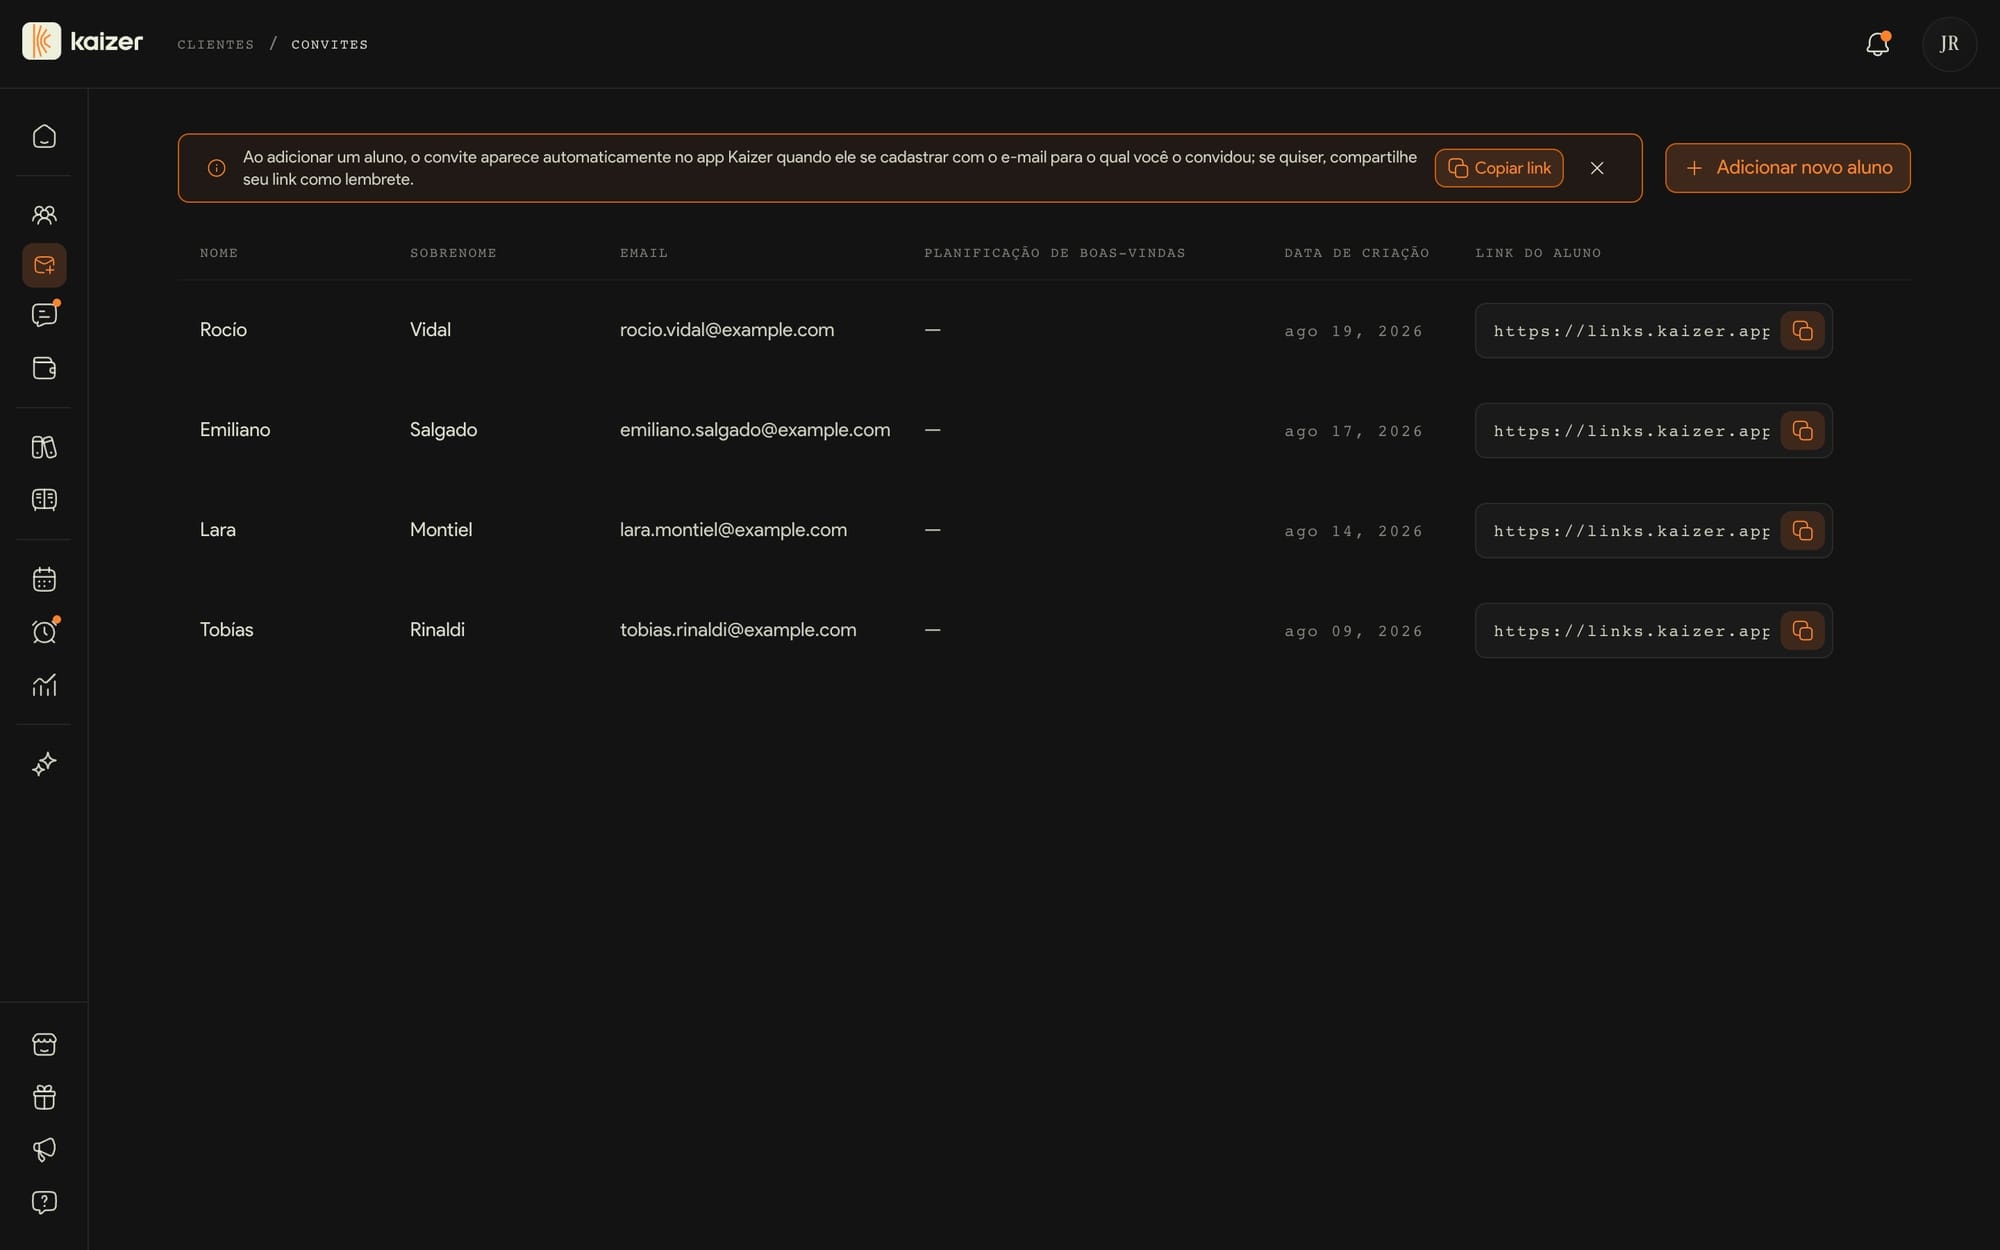Select the name Emiliano in table

pyautogui.click(x=235, y=430)
